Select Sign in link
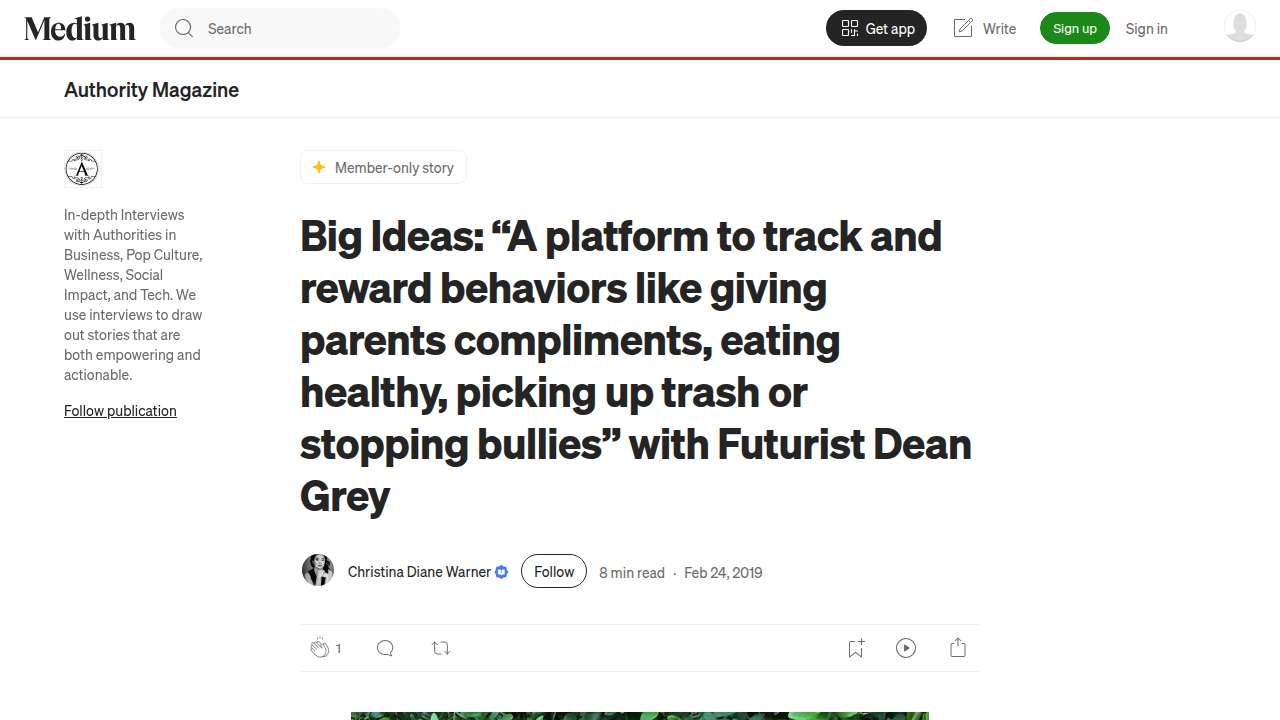1280x720 pixels. click(1146, 28)
